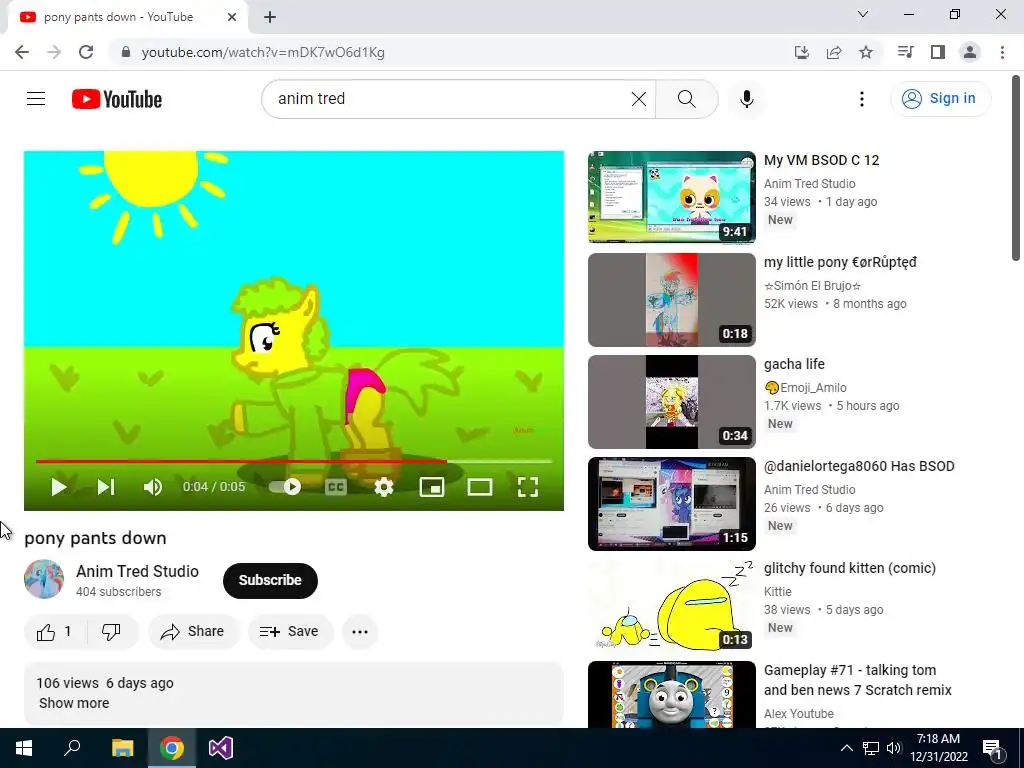
Task: Open notification center in taskbar
Action: click(992, 748)
